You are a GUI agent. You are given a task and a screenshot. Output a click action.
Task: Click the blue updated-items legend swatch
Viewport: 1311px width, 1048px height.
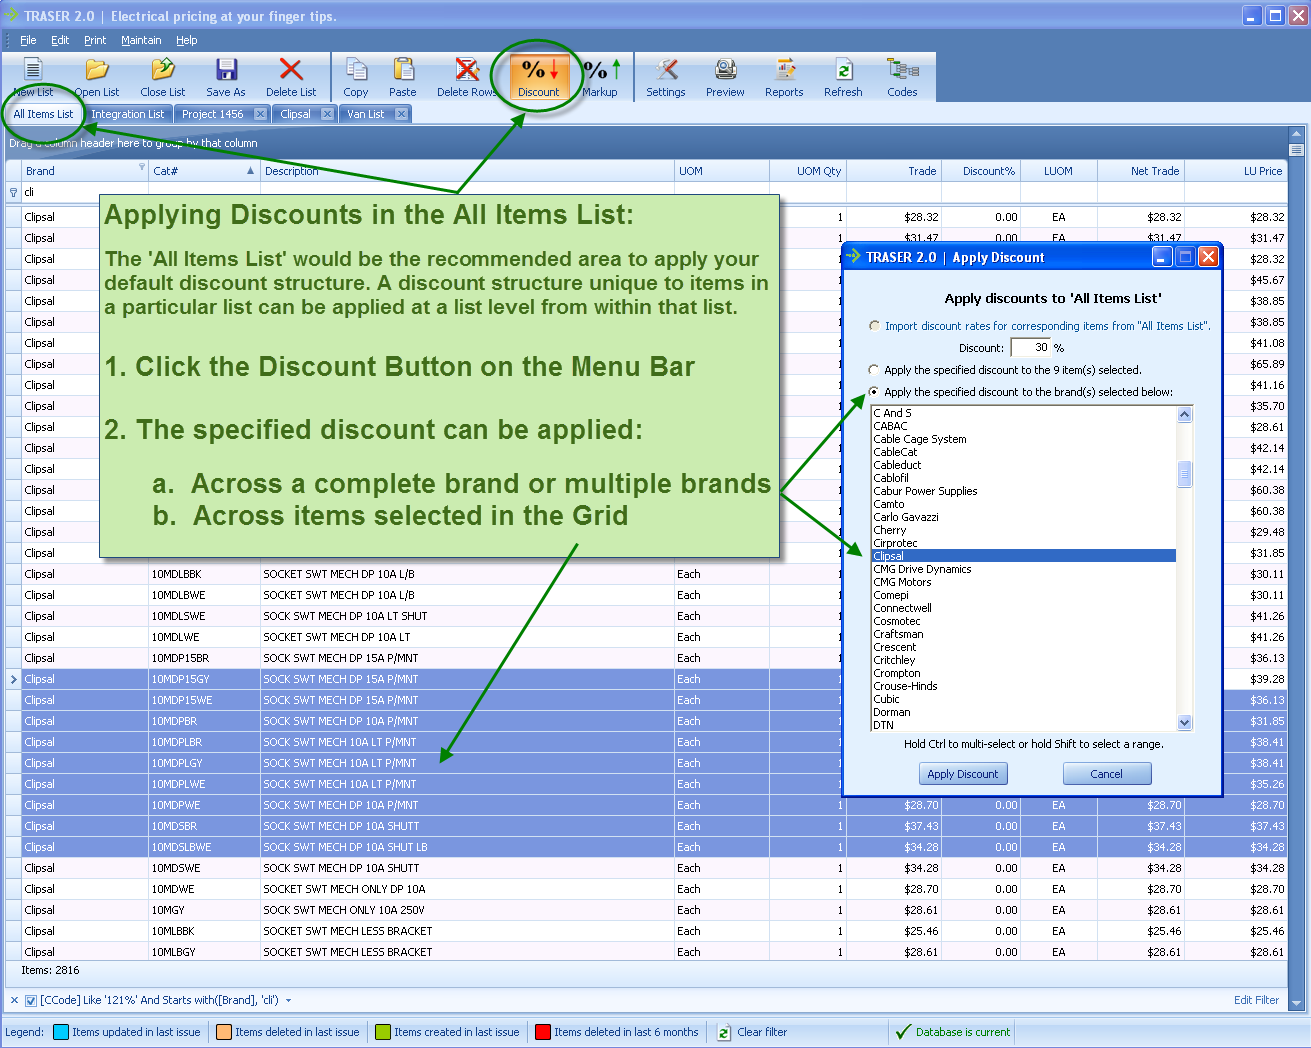[60, 1032]
